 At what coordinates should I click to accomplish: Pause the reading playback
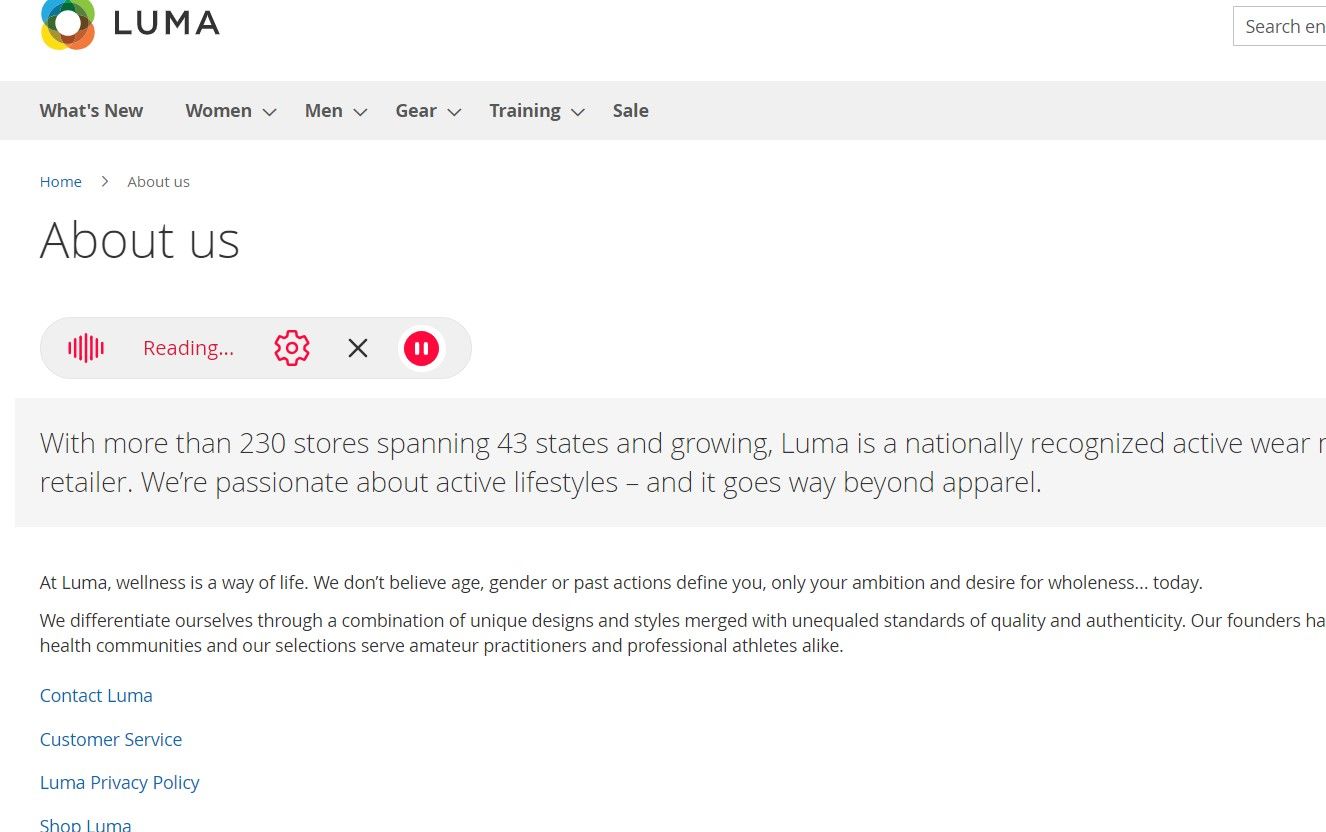(421, 348)
